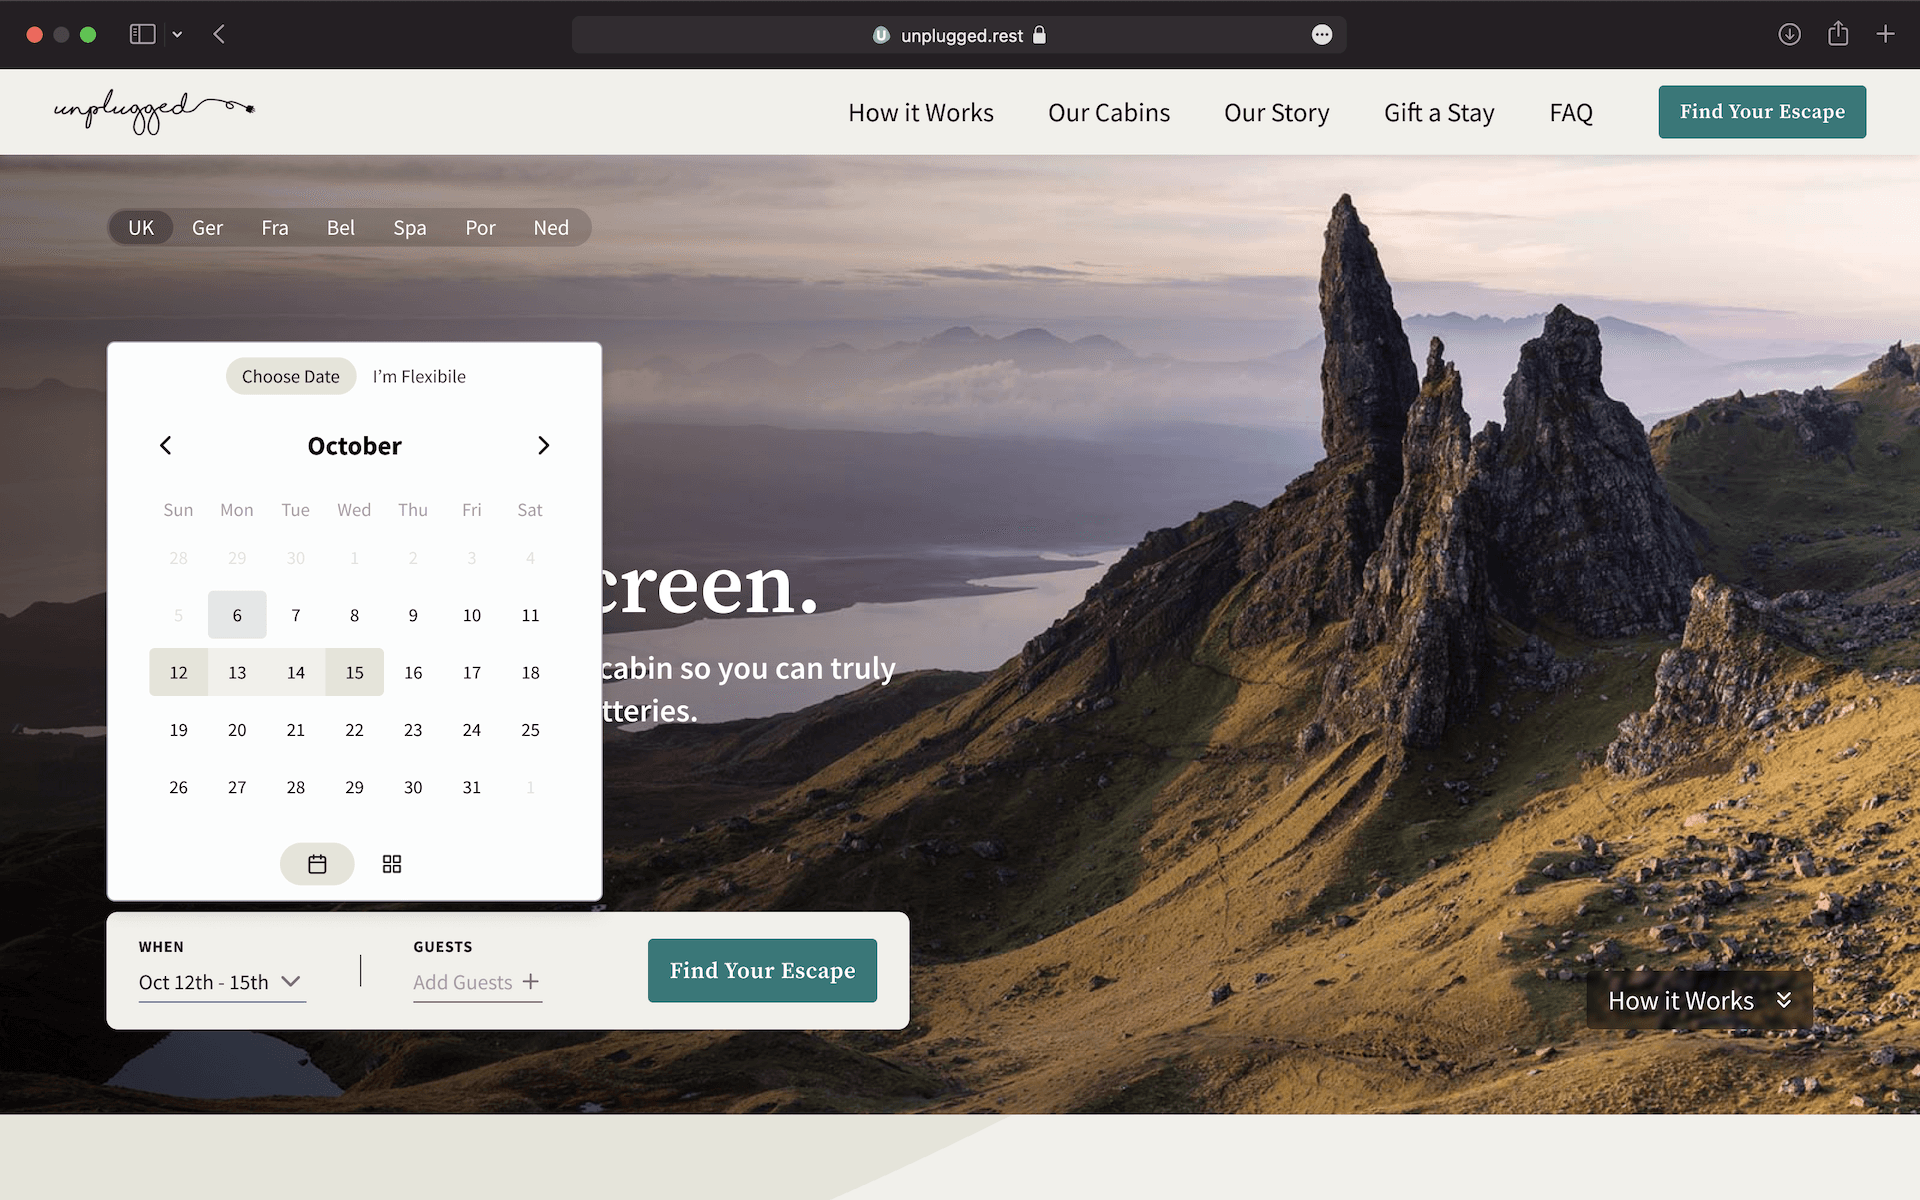Open the Safari share icon

pos(1838,34)
